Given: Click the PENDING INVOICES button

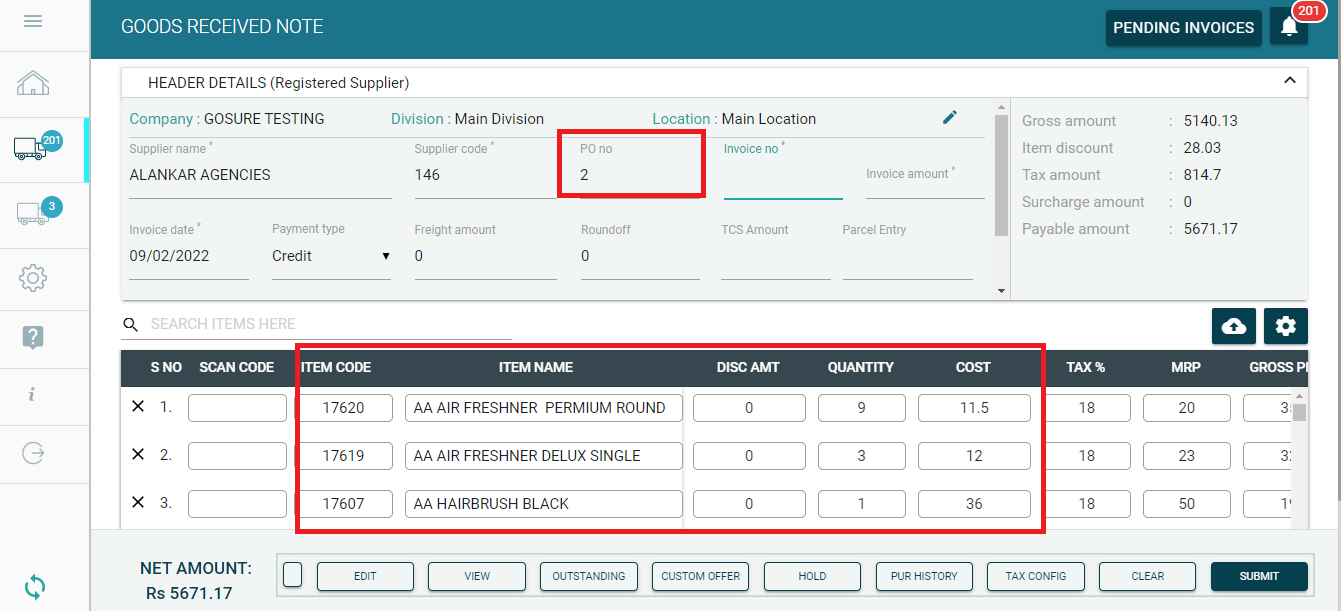Looking at the screenshot, I should click(1183, 27).
